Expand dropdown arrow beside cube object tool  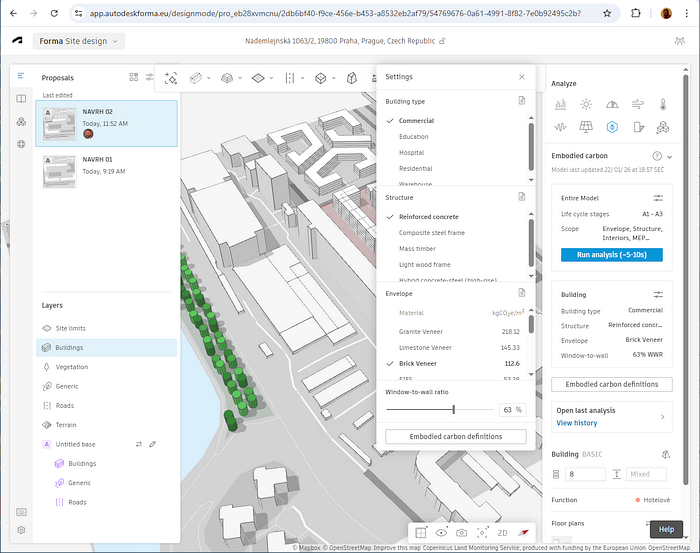coord(333,79)
